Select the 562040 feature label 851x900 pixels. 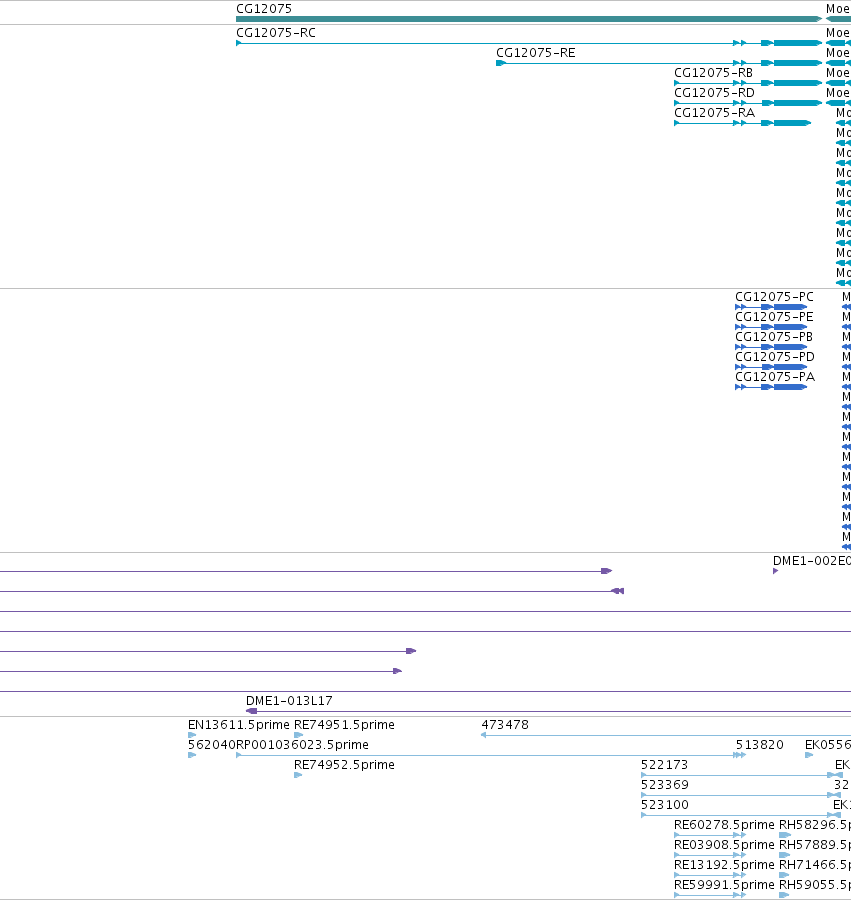point(212,745)
